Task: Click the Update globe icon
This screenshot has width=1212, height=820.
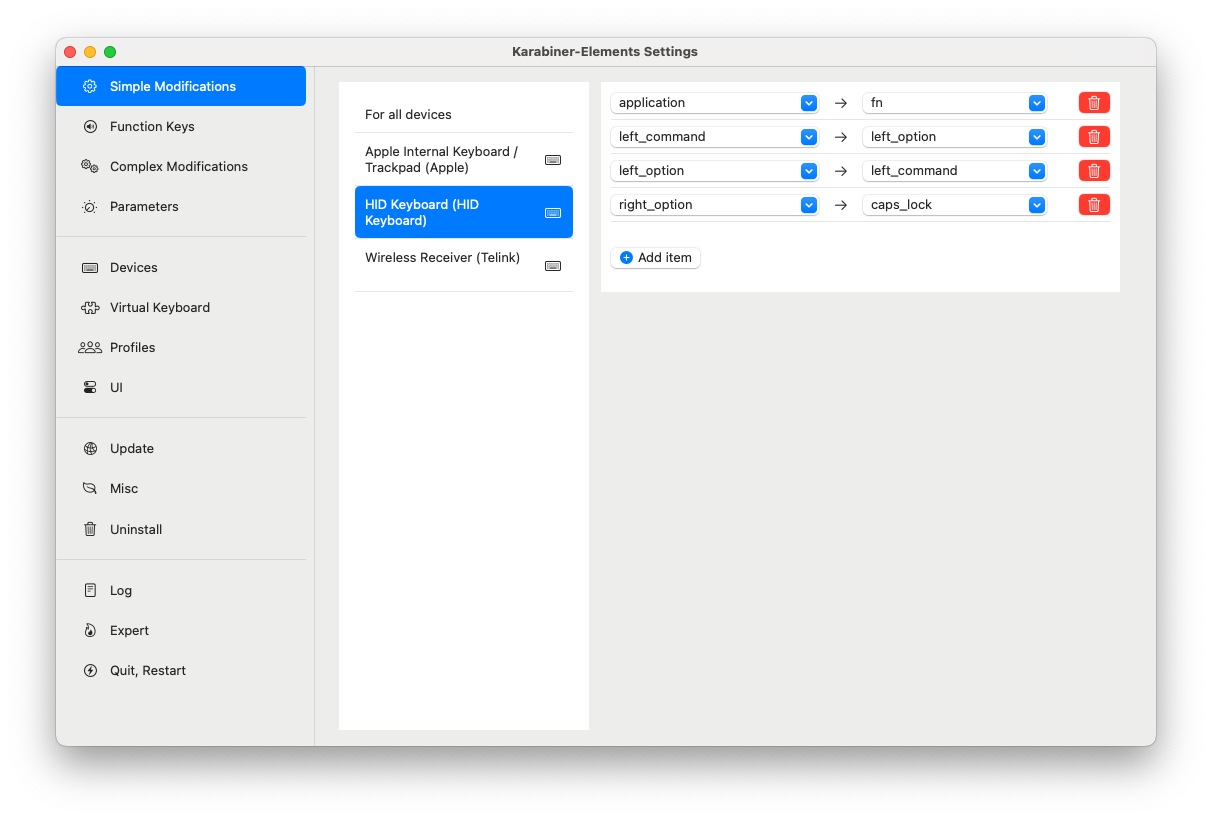Action: (90, 449)
